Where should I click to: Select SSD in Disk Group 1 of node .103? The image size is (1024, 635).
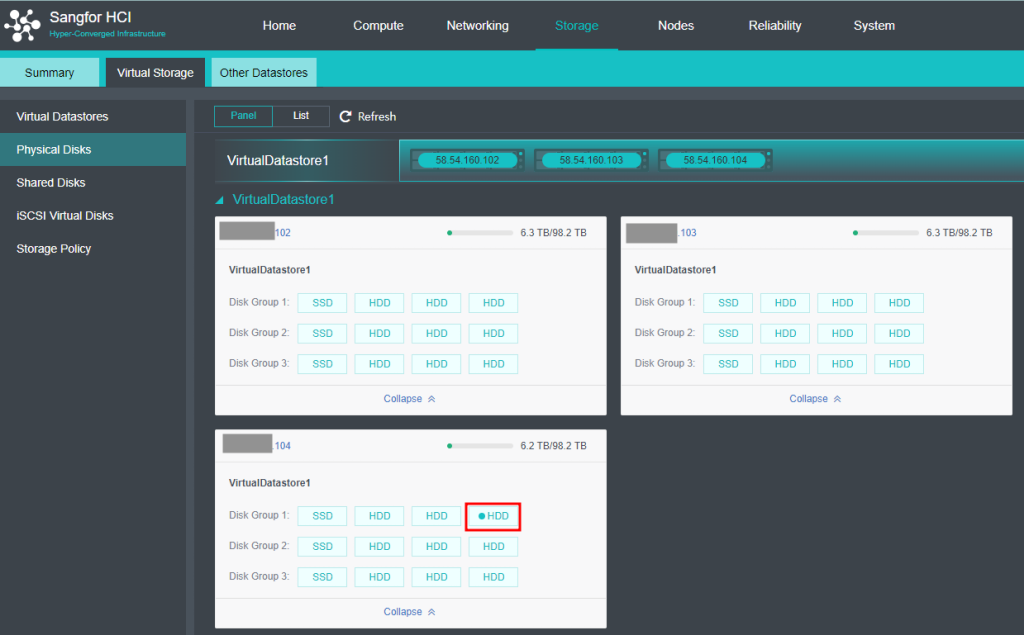[728, 303]
